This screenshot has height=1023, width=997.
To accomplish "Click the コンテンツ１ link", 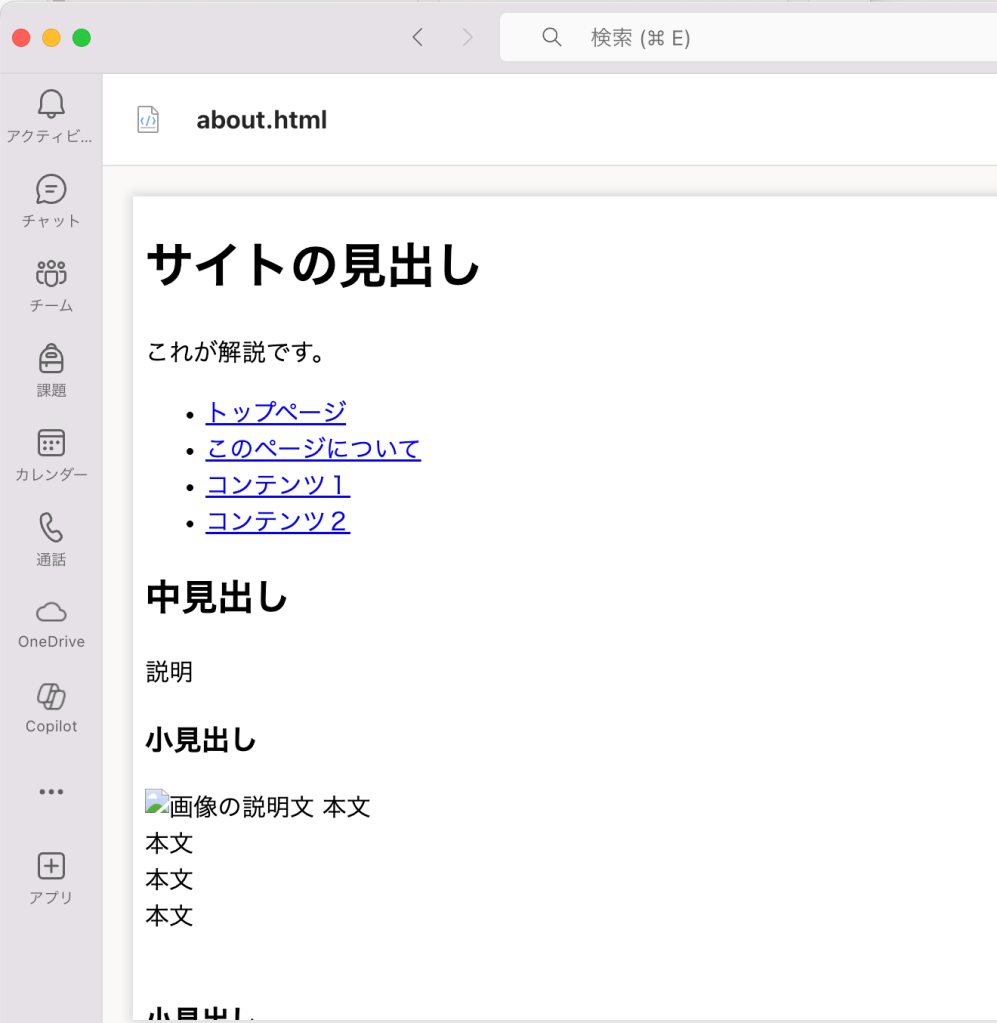I will tap(278, 486).
